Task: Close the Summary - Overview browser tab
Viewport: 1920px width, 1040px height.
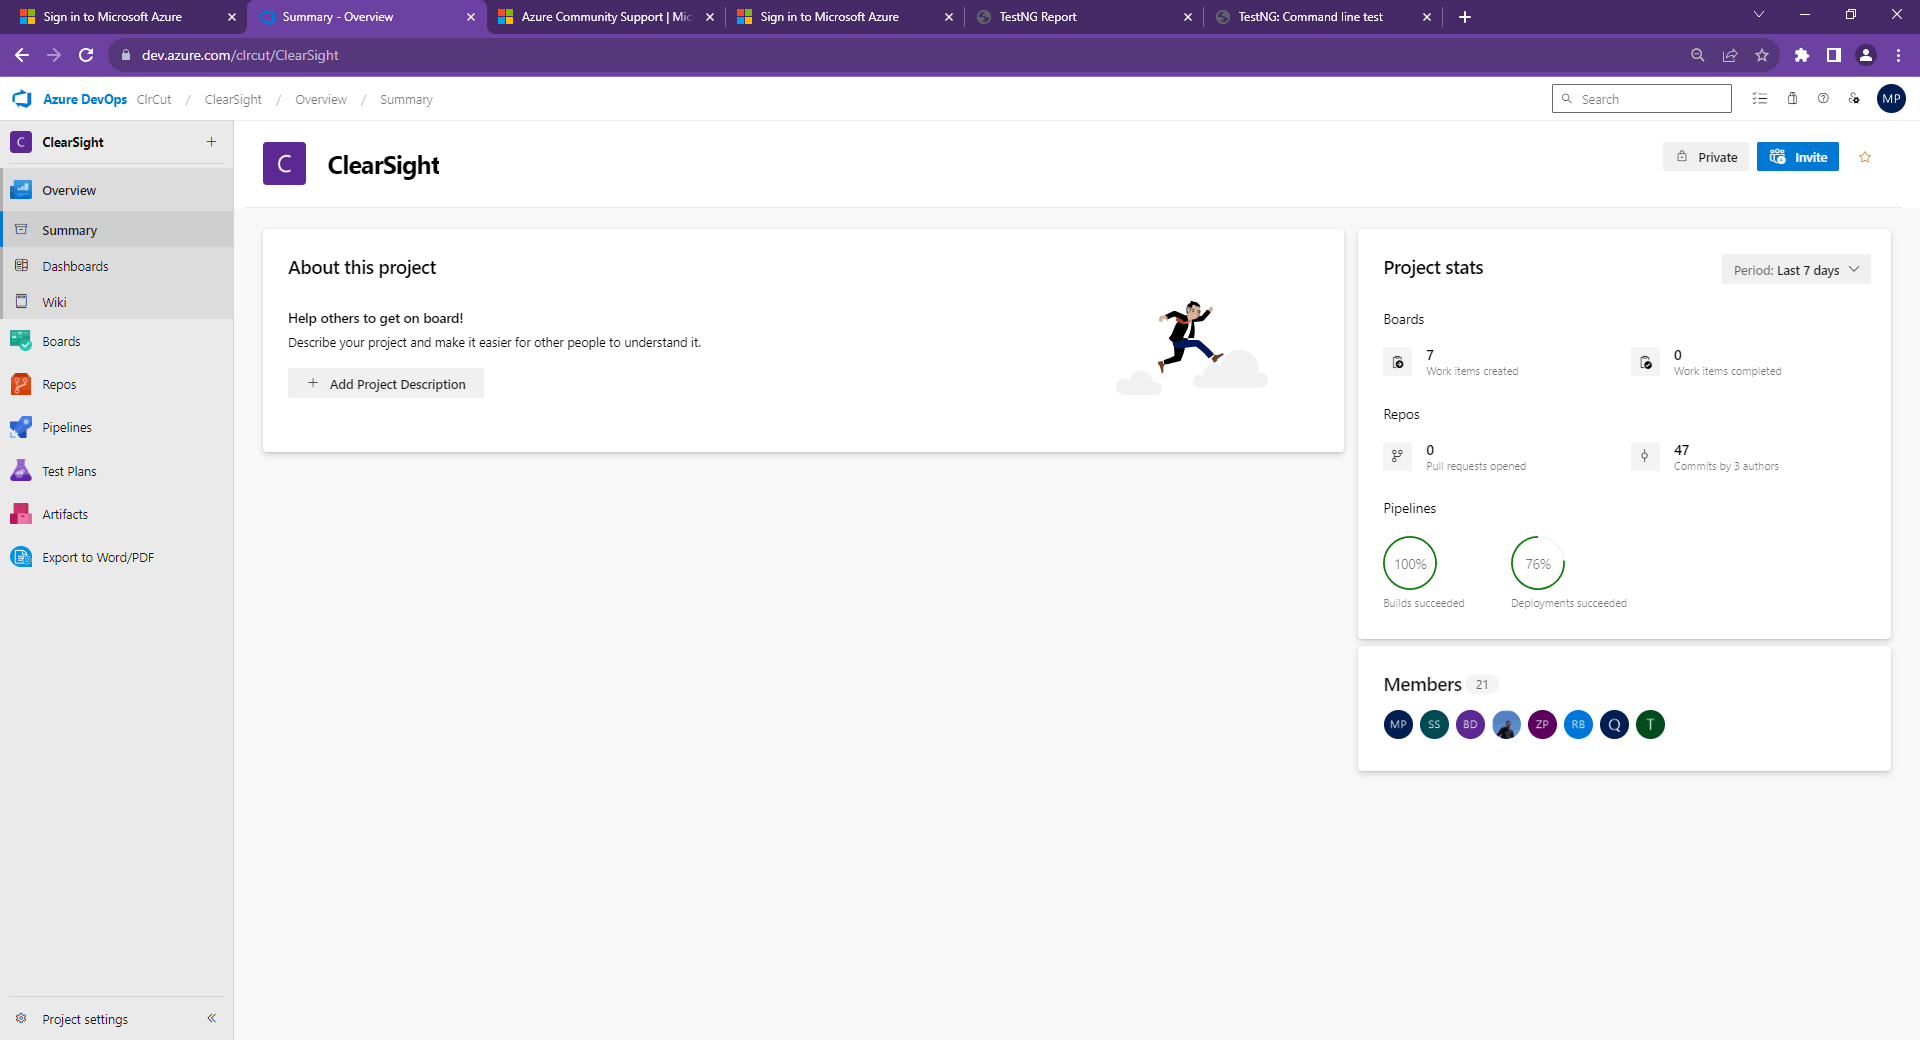Action: click(x=471, y=17)
